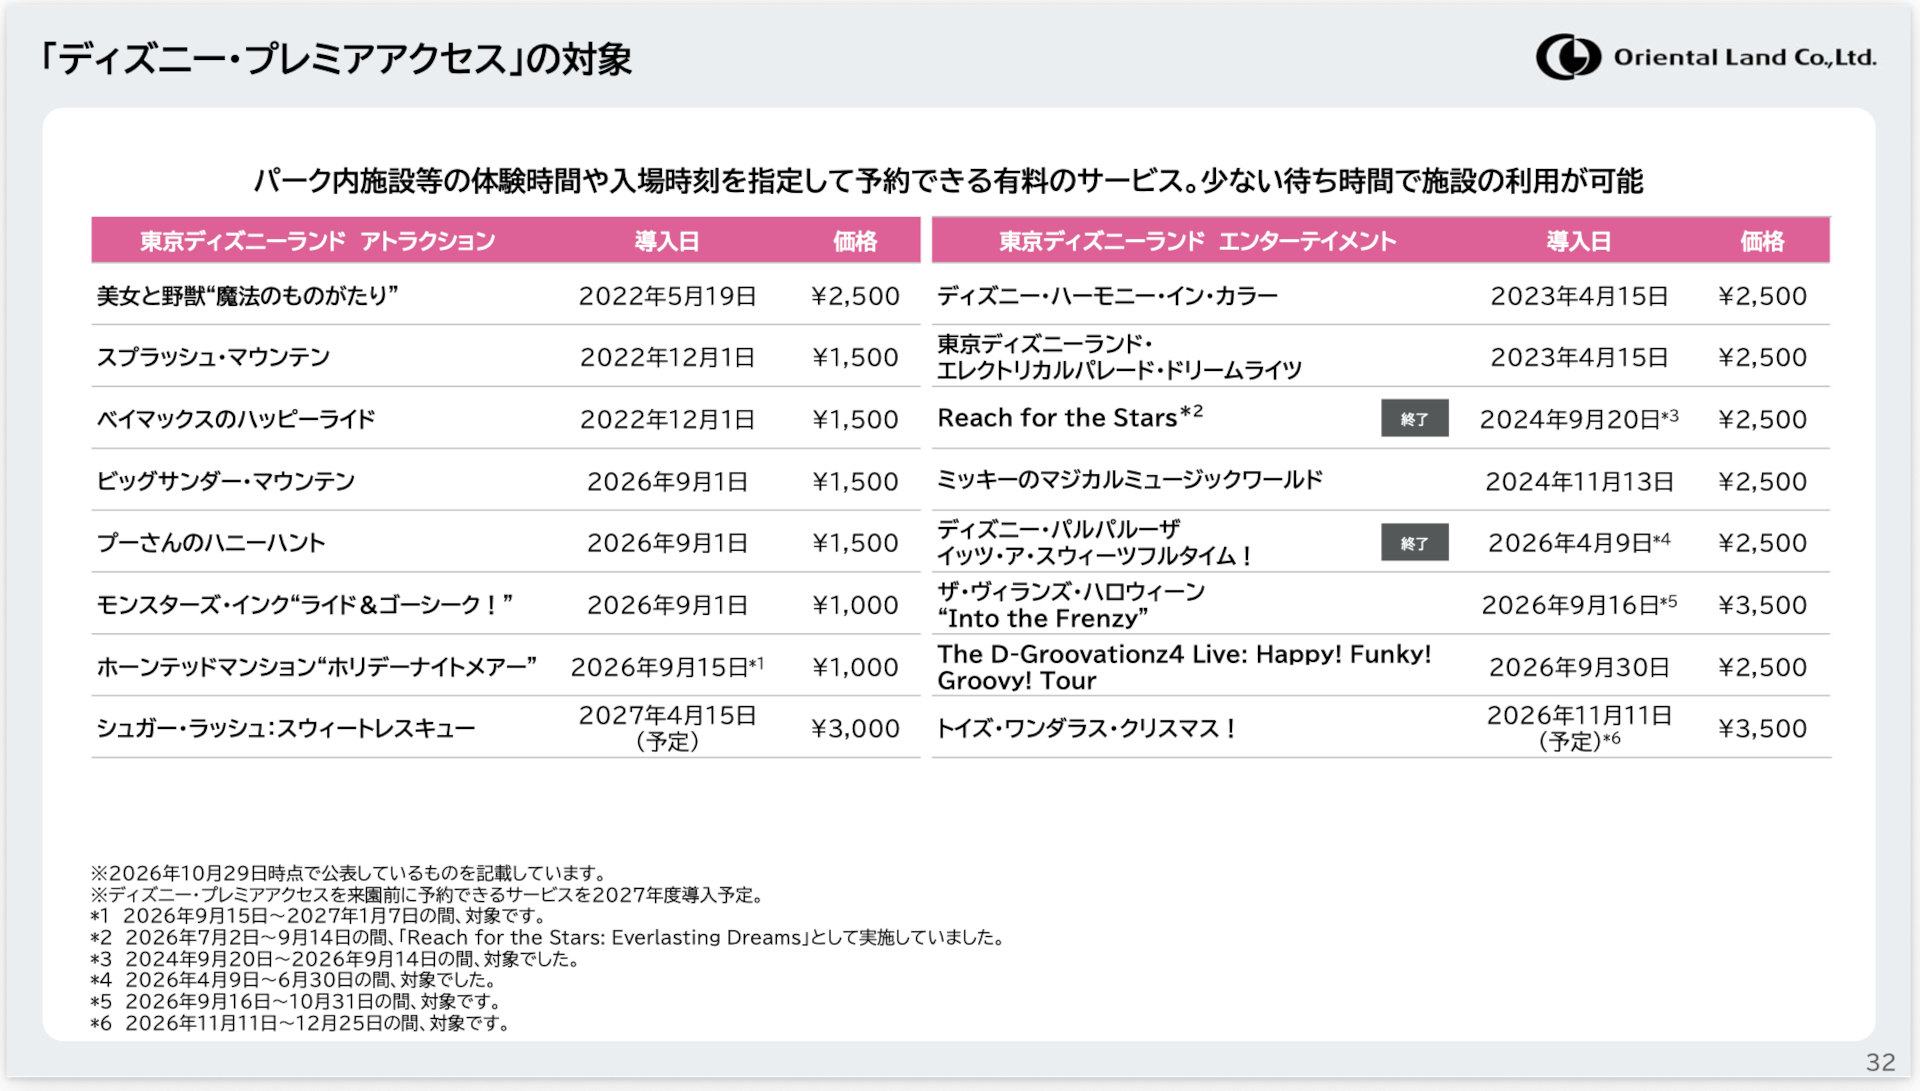
Task: Click footnote *2 about Everlasting Dreams
Action: pos(547,938)
